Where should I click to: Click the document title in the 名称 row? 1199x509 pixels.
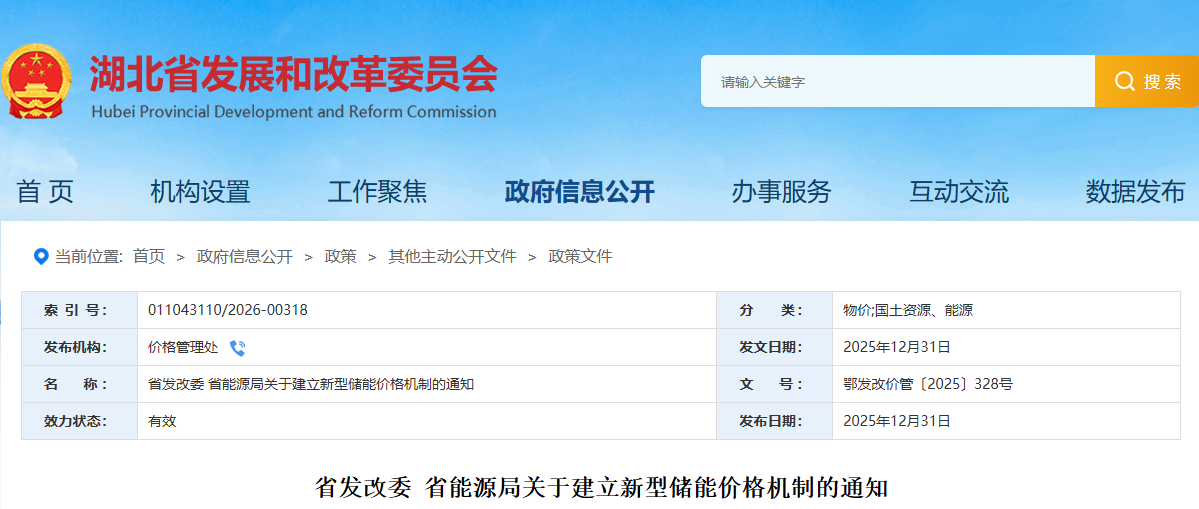point(311,384)
